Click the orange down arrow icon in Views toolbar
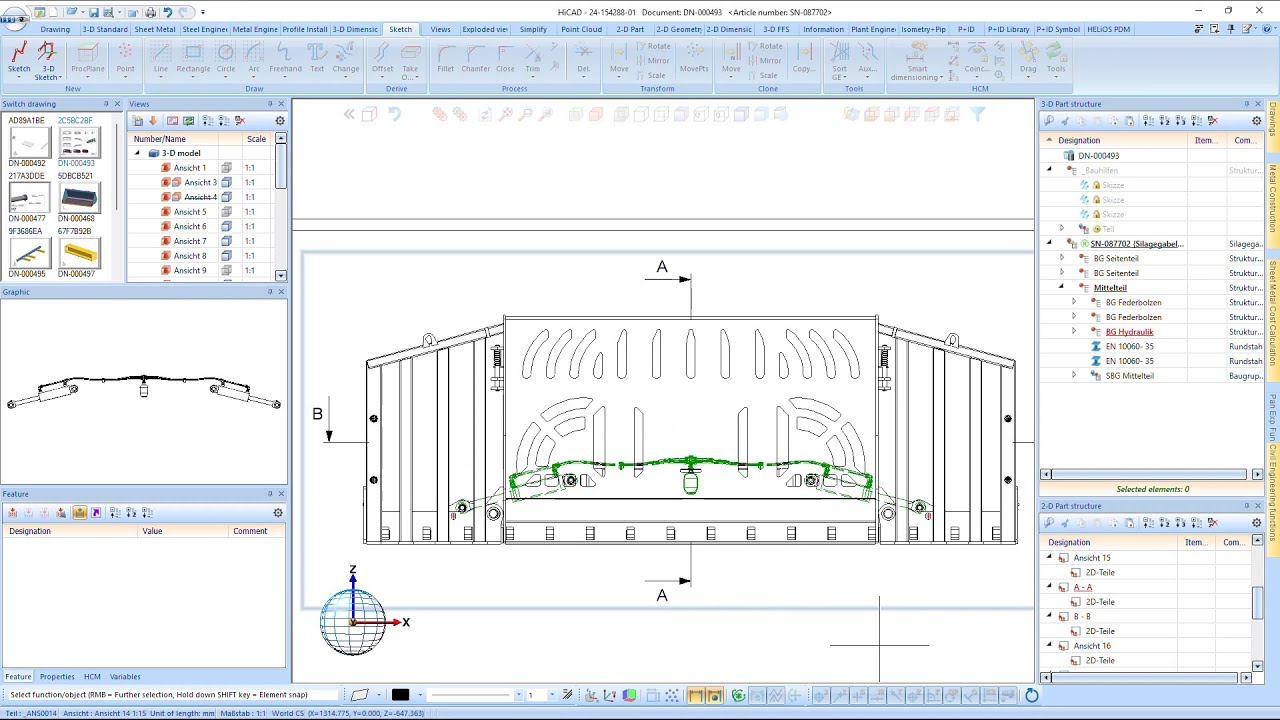This screenshot has width=1280, height=720. coord(153,121)
